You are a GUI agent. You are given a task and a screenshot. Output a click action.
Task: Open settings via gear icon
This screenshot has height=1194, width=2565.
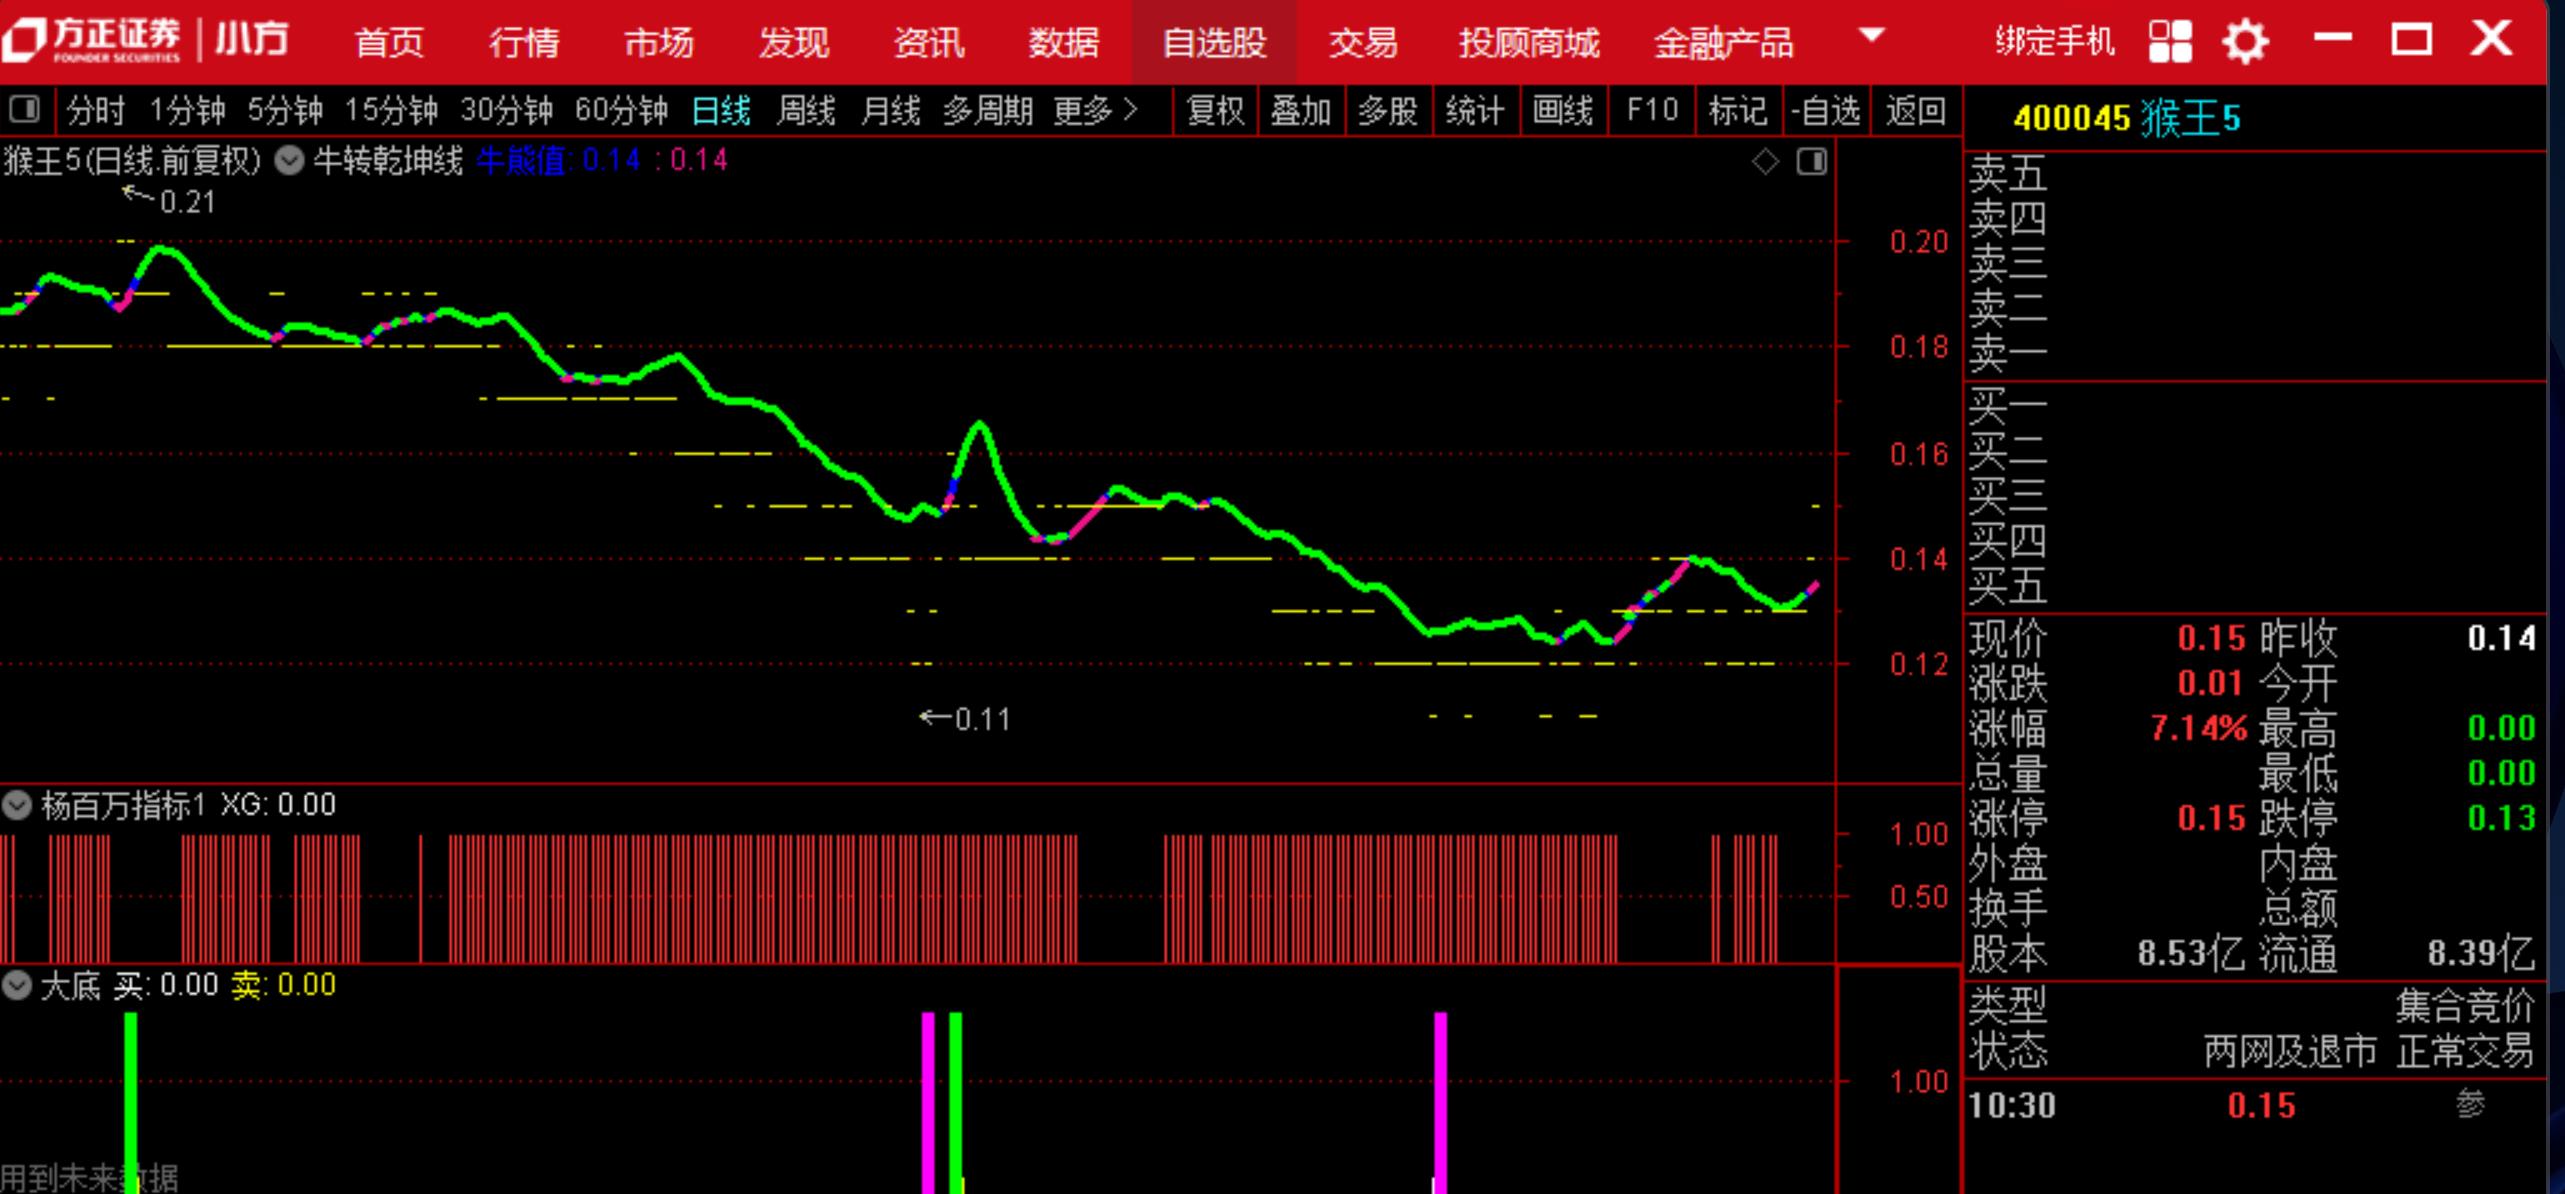pyautogui.click(x=2245, y=42)
